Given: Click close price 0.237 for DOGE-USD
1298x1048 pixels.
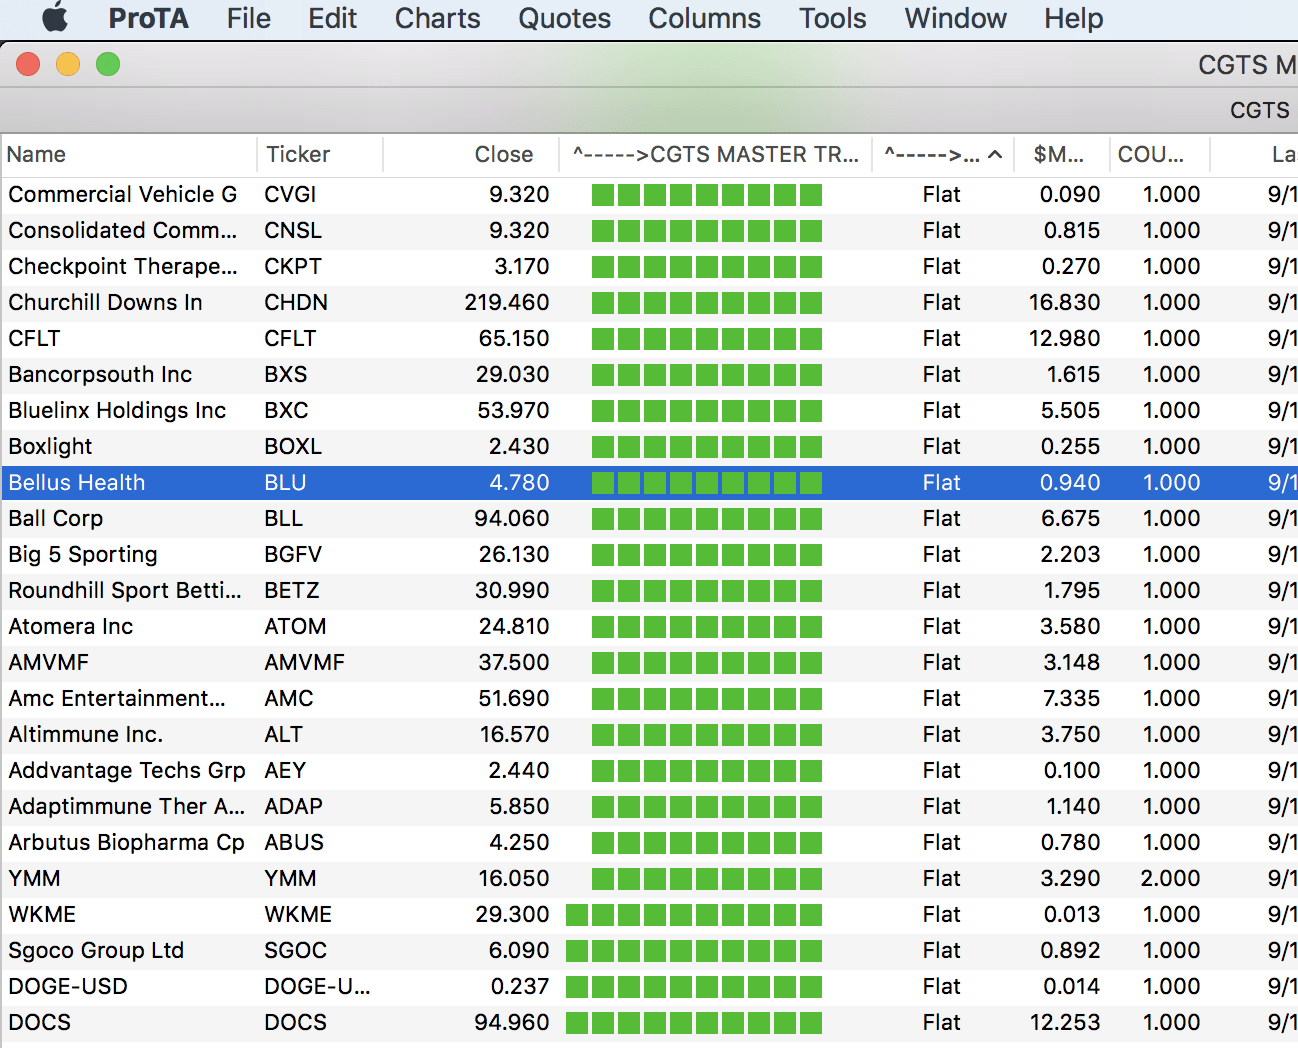Looking at the screenshot, I should pyautogui.click(x=520, y=986).
